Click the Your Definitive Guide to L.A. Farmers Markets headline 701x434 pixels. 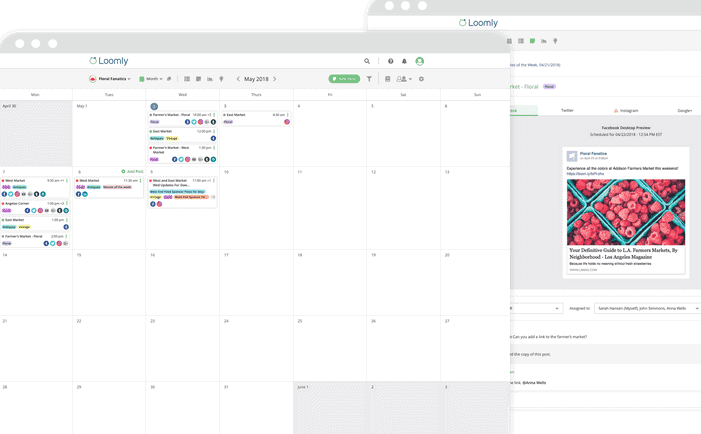pos(624,253)
